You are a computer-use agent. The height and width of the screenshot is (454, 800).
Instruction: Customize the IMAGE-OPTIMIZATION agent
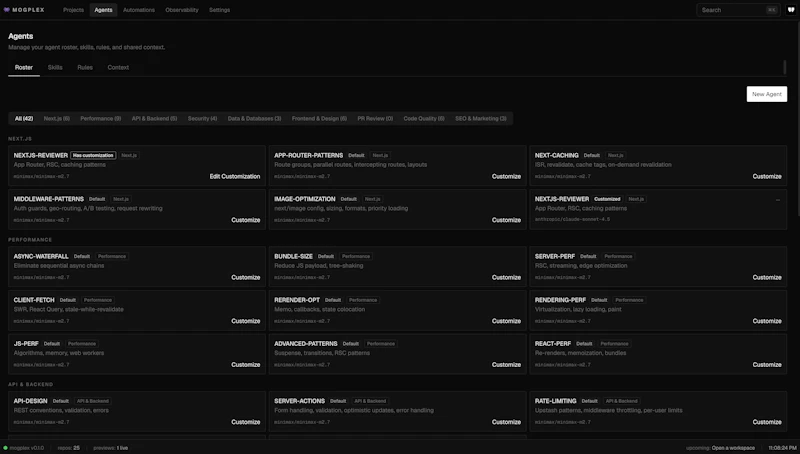pos(506,220)
